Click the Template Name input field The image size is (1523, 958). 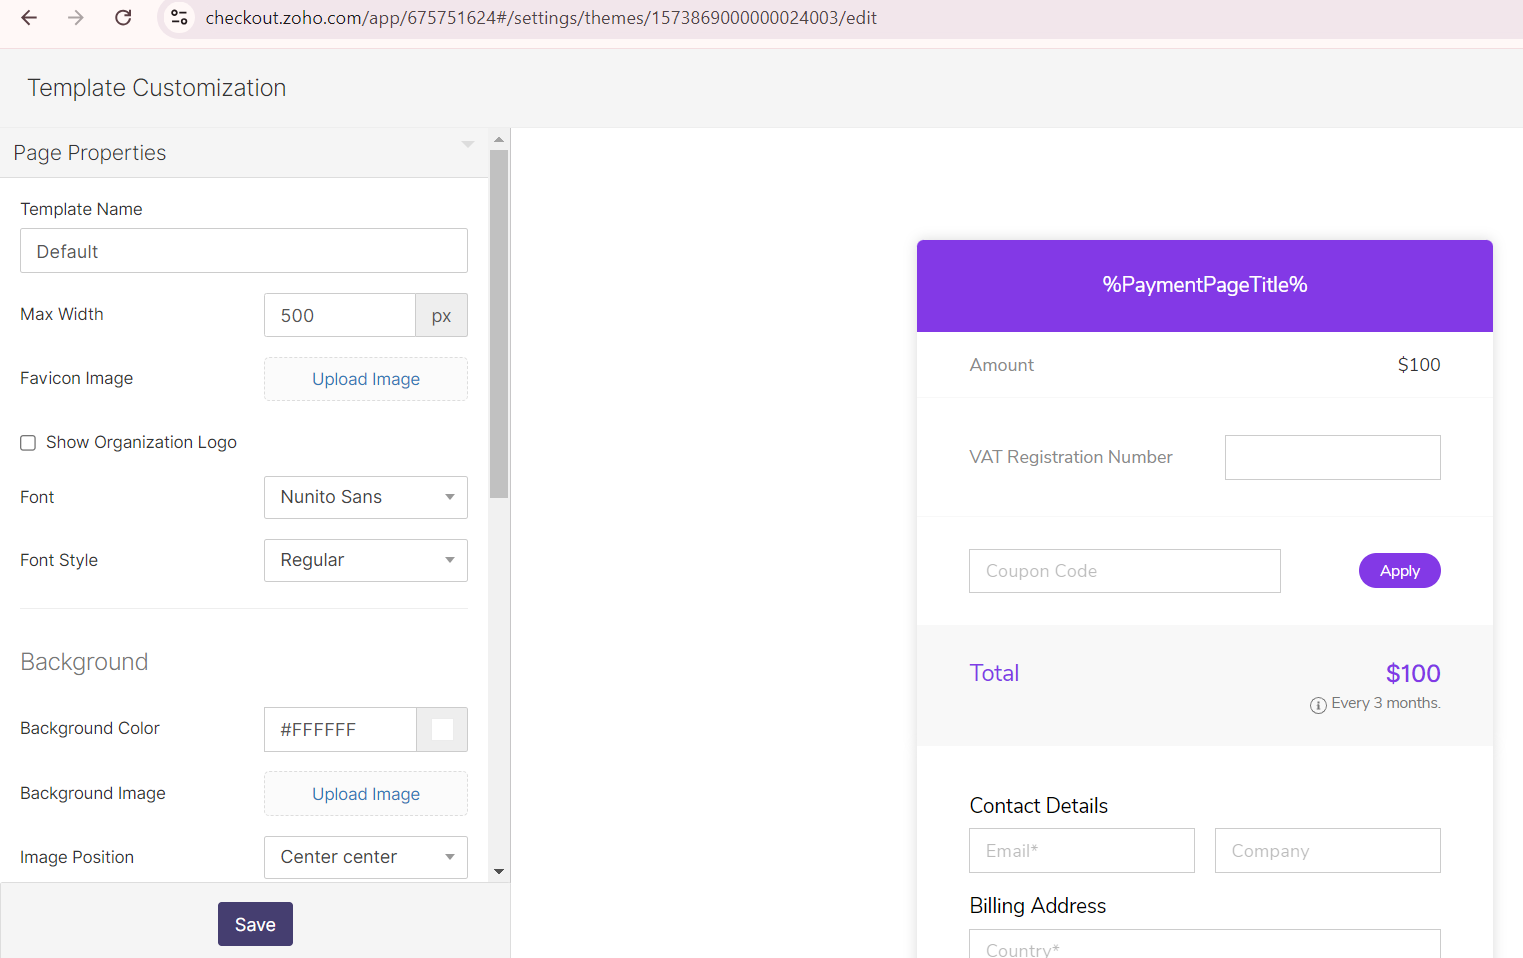point(243,251)
